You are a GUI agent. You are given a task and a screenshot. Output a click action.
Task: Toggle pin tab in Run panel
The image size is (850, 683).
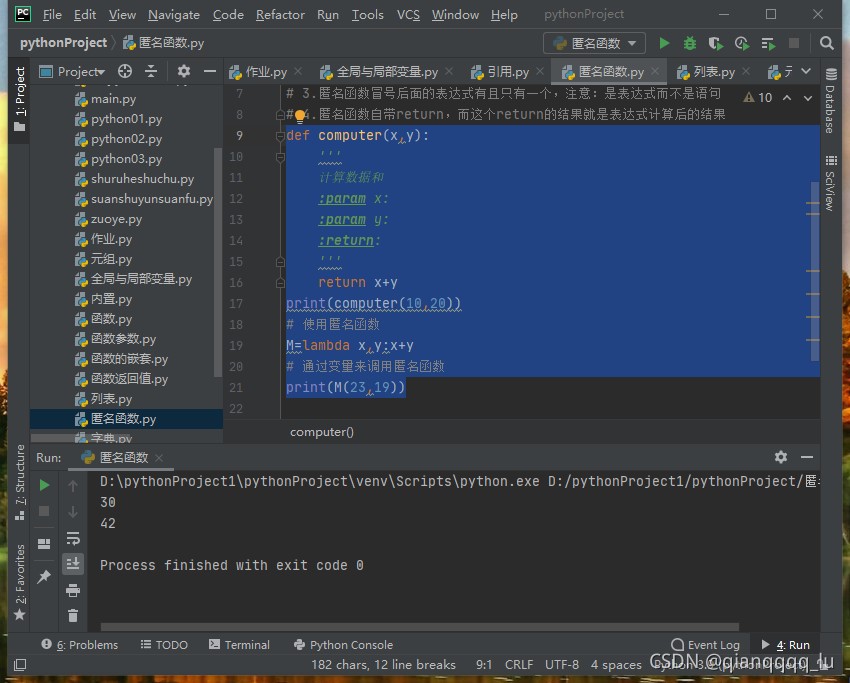[x=44, y=577]
